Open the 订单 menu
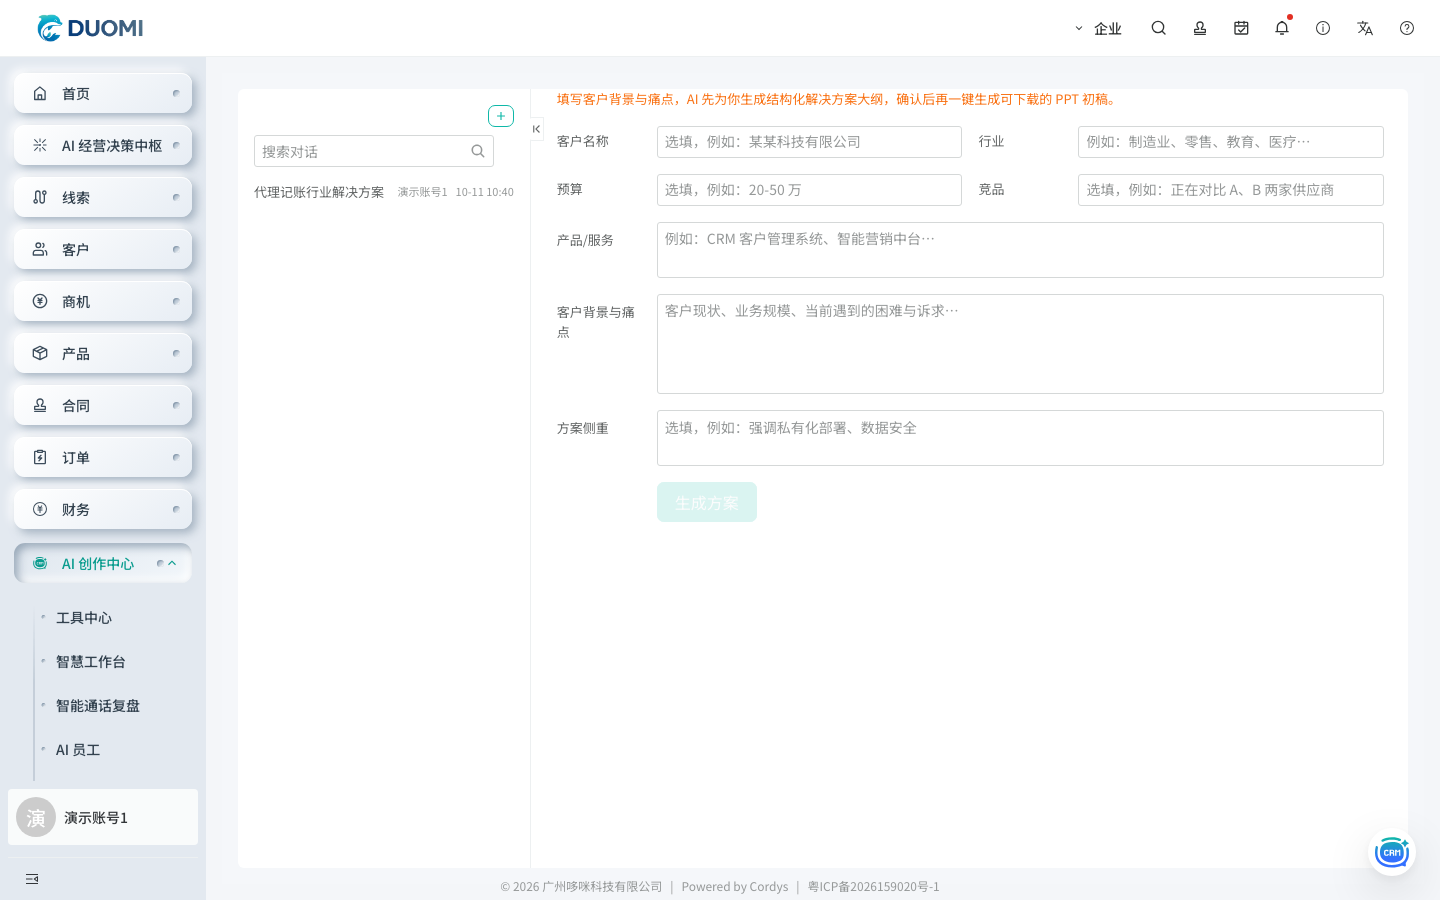 [x=103, y=457]
